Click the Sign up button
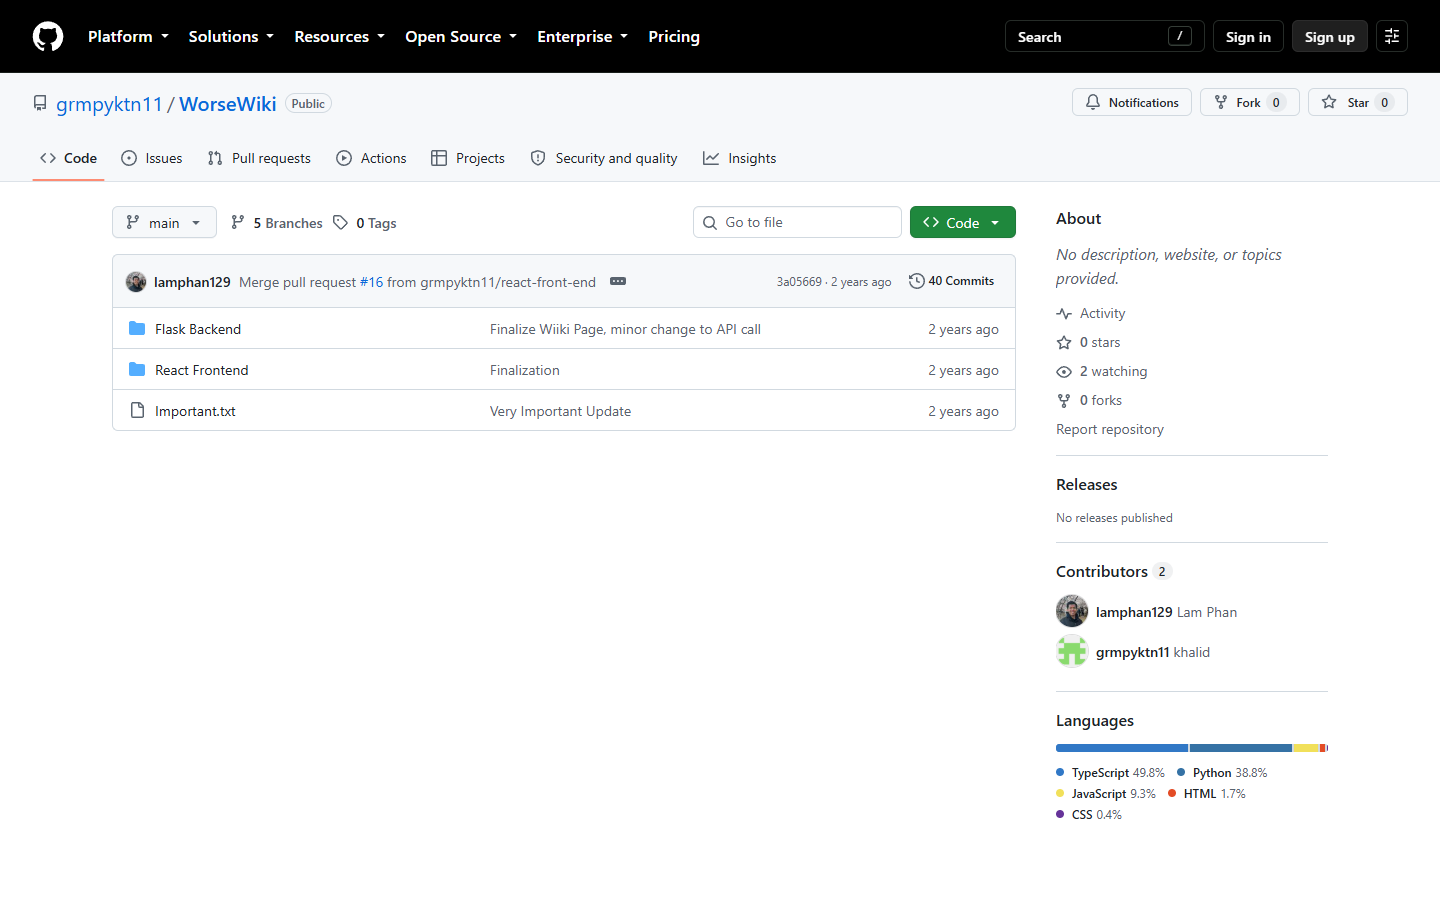 click(1330, 36)
